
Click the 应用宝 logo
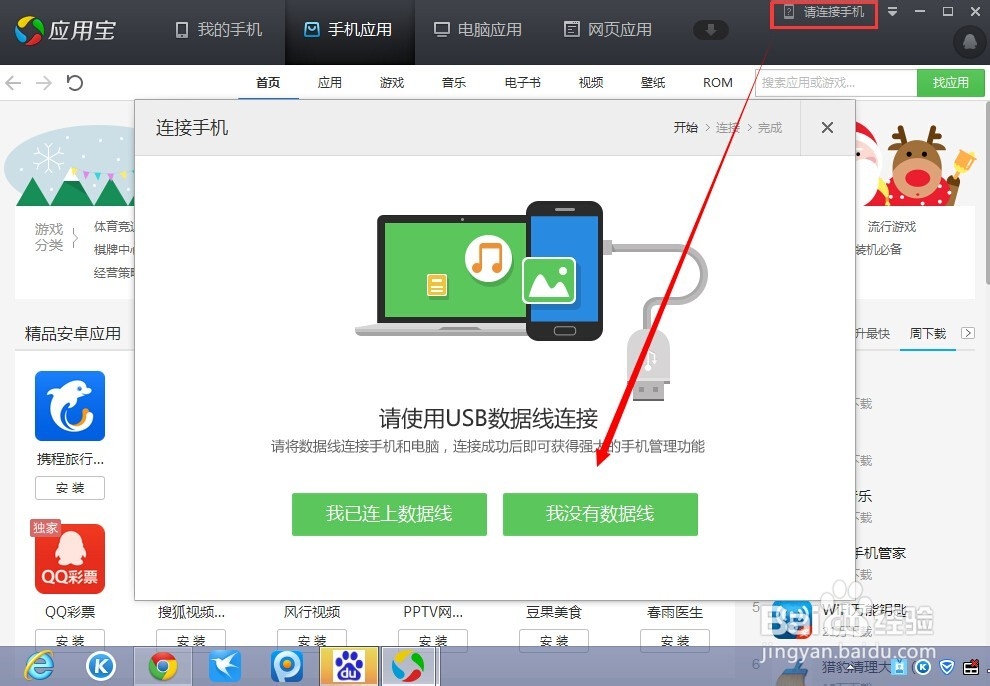[66, 30]
